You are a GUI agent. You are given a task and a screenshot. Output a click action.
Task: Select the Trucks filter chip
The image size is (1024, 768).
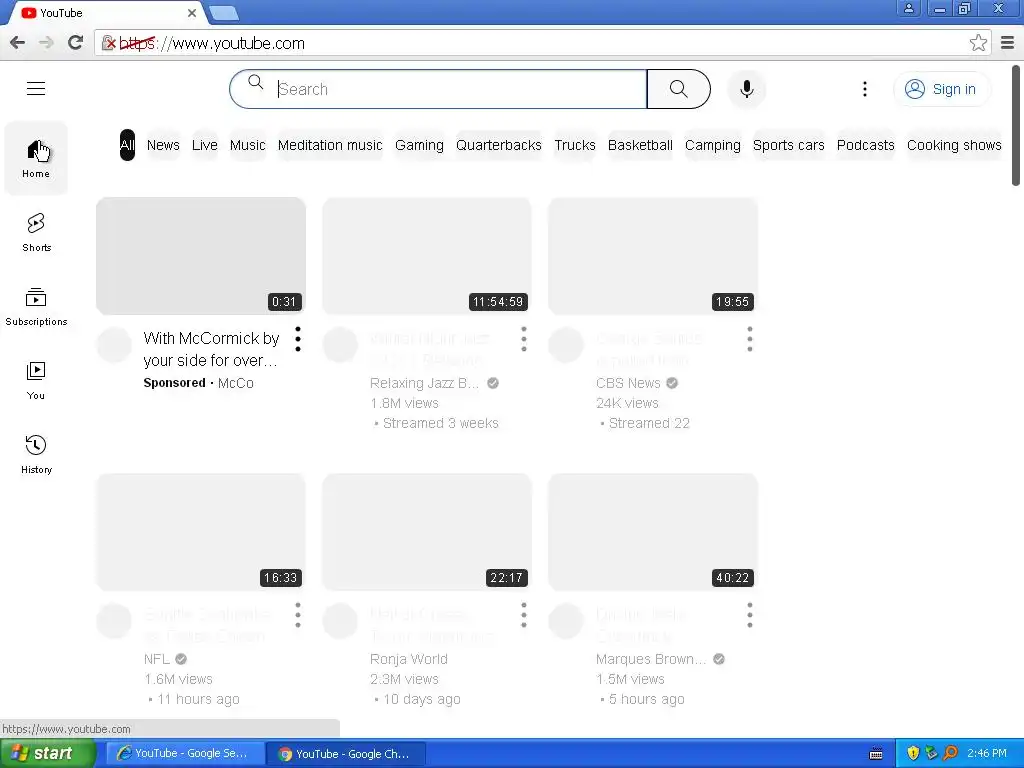575,145
